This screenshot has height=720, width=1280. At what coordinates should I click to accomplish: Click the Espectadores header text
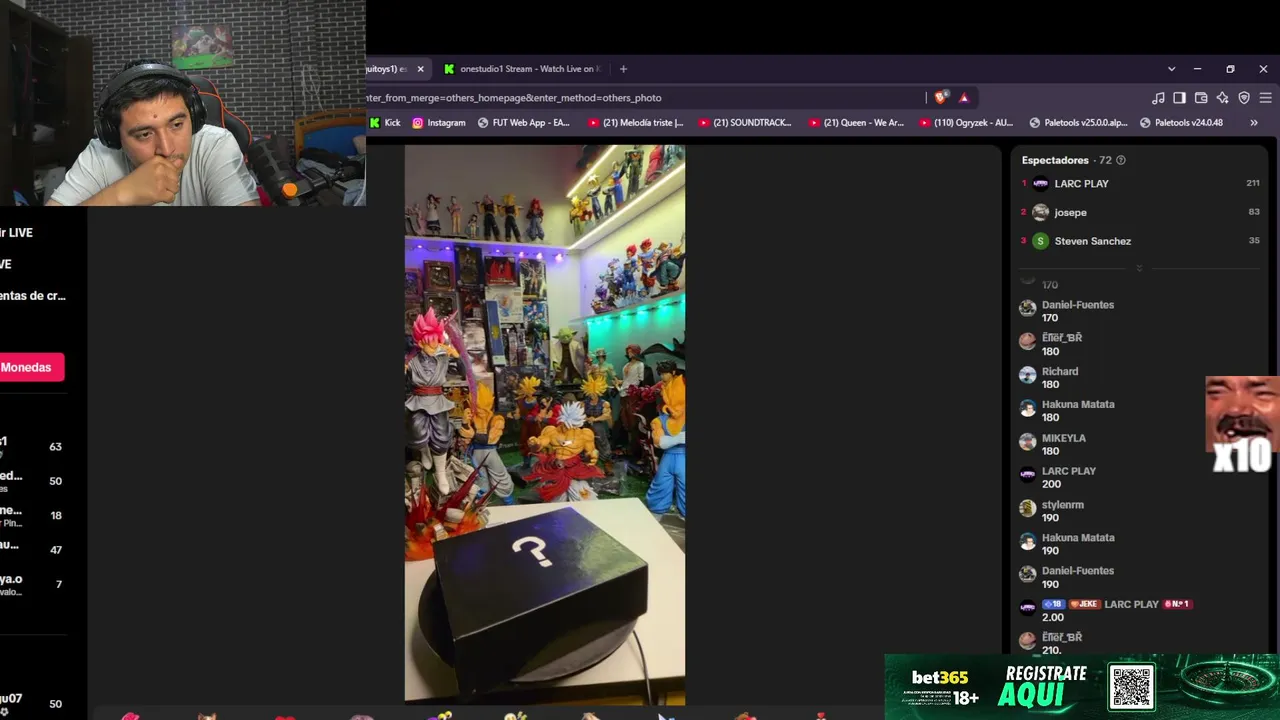tap(1055, 160)
